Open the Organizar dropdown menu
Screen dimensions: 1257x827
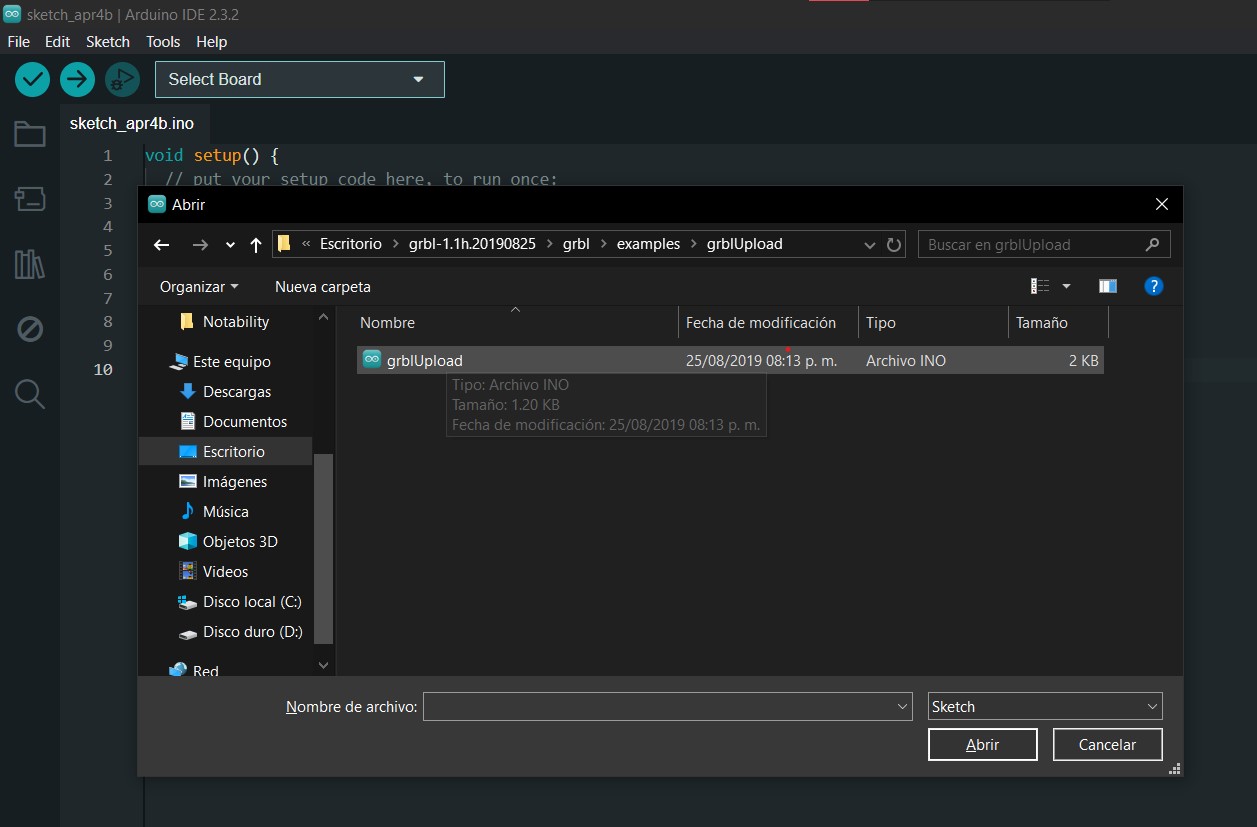[x=199, y=286]
